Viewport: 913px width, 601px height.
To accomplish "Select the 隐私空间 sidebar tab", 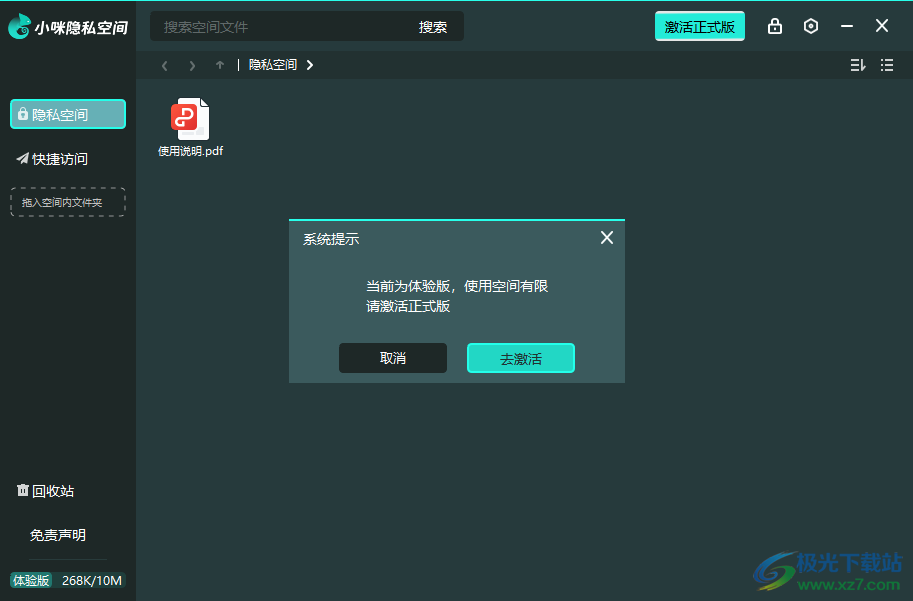I will [x=67, y=114].
